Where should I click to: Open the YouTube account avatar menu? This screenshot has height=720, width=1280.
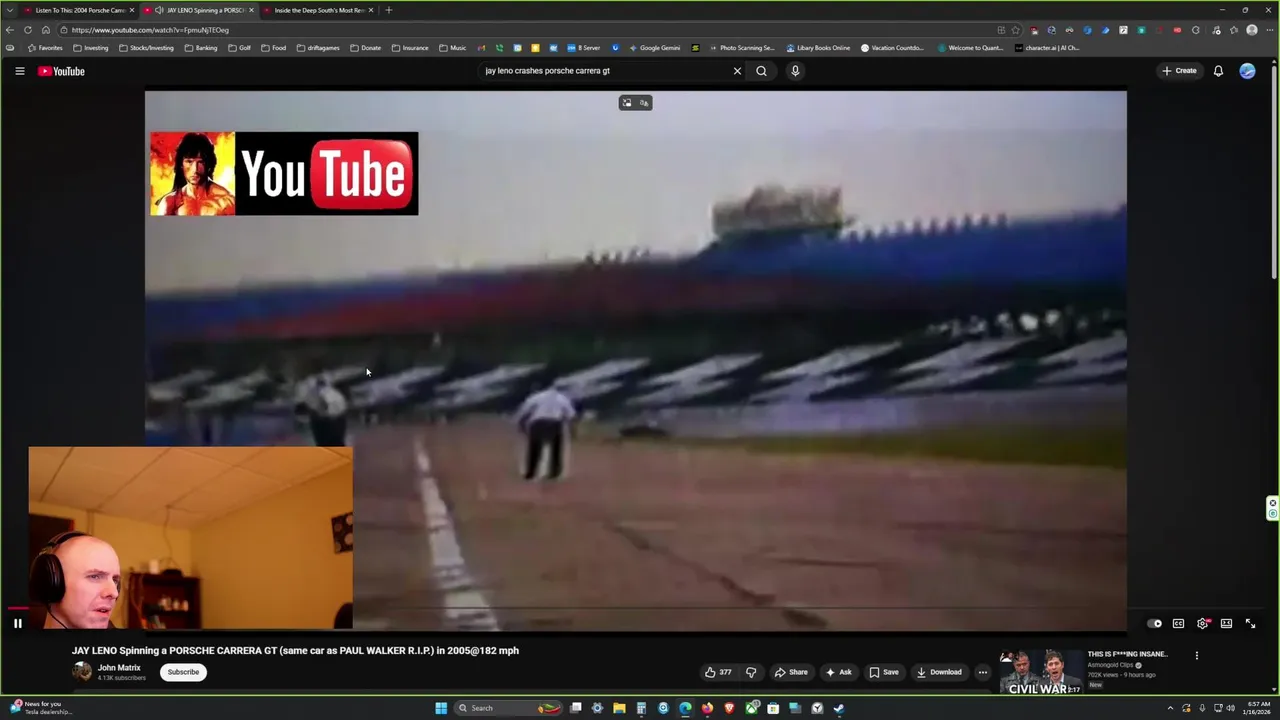pyautogui.click(x=1247, y=71)
